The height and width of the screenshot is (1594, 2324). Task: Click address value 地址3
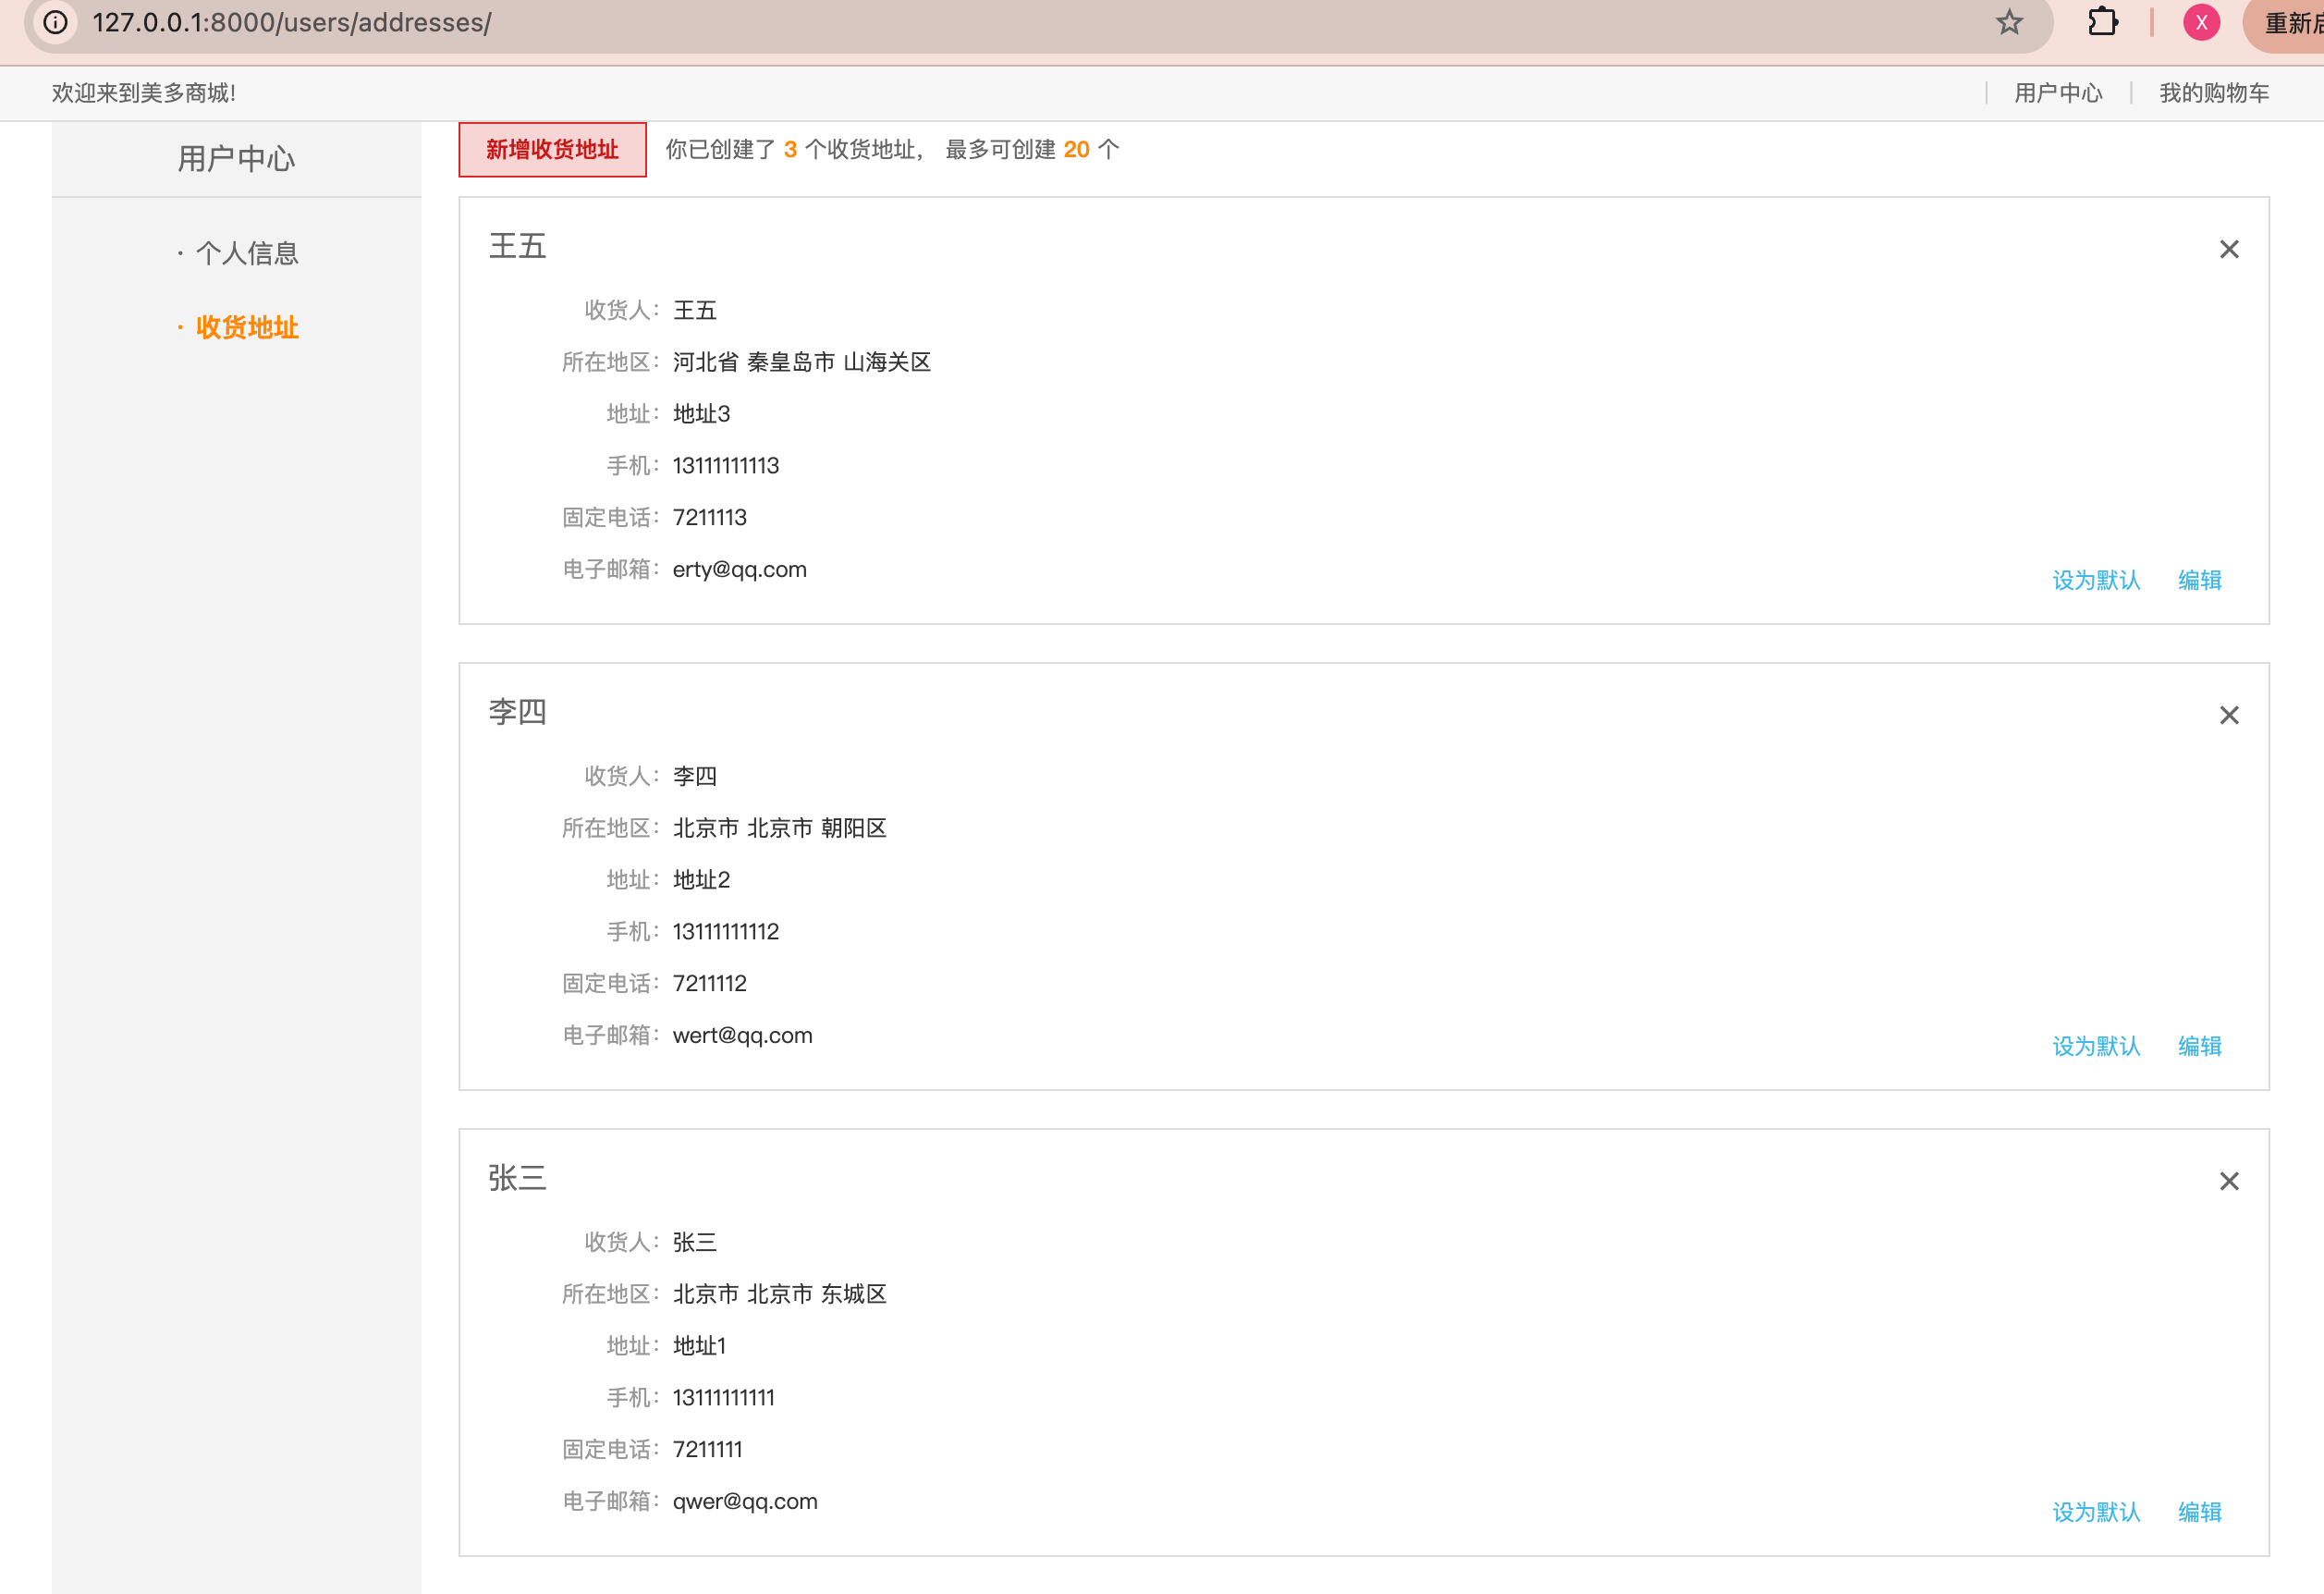pyautogui.click(x=702, y=414)
